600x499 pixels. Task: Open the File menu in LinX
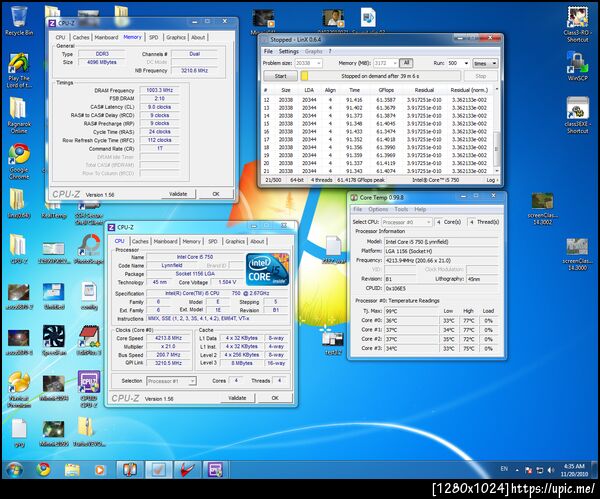coord(268,51)
